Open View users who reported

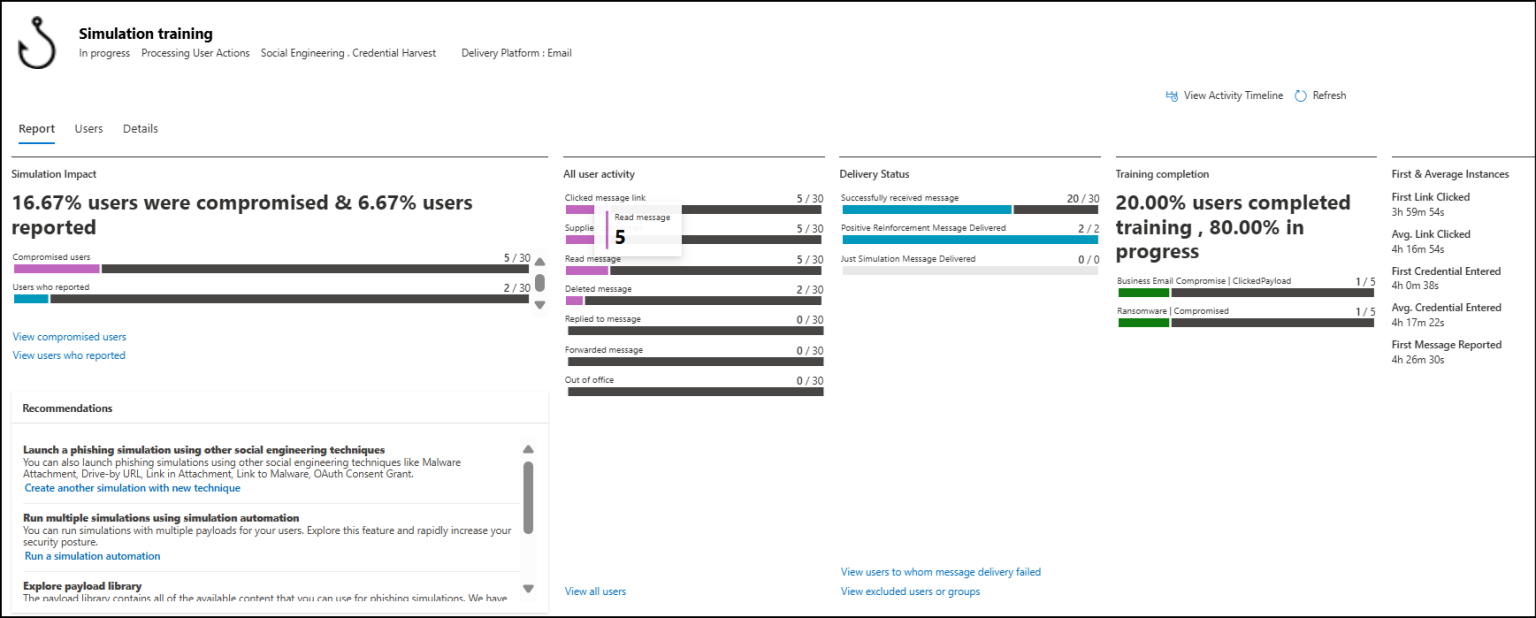click(68, 355)
